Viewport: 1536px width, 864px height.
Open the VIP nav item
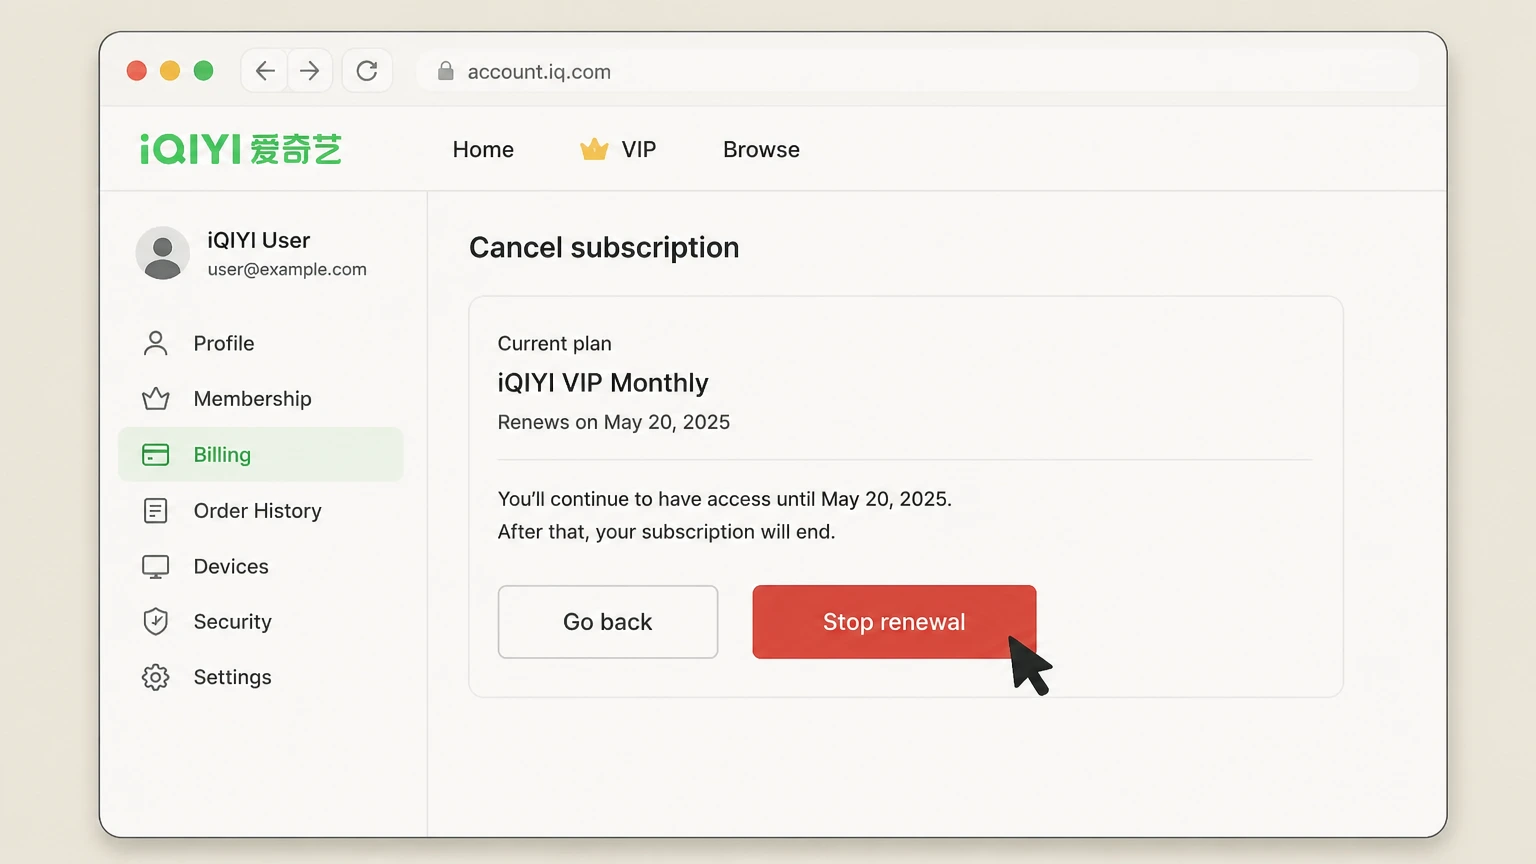639,149
